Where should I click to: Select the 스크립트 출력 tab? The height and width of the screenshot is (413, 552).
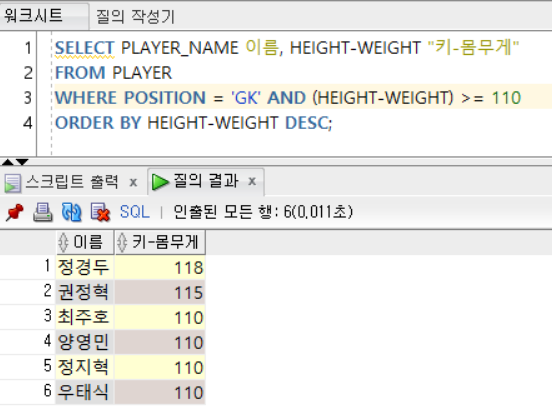coord(72,182)
